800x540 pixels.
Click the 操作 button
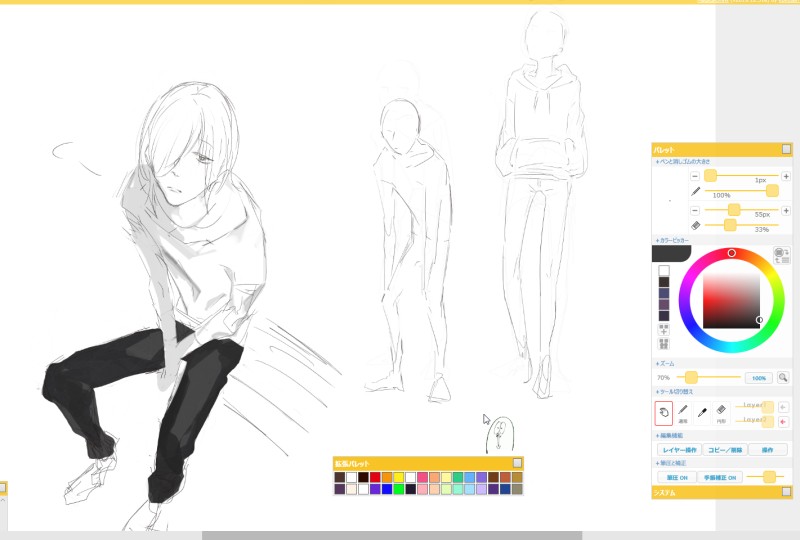click(x=767, y=450)
